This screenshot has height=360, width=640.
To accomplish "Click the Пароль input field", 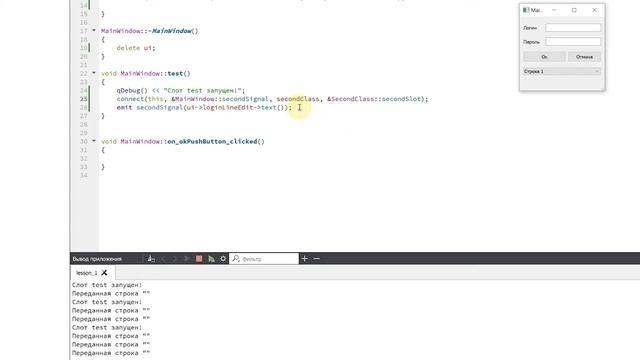I will coord(573,42).
